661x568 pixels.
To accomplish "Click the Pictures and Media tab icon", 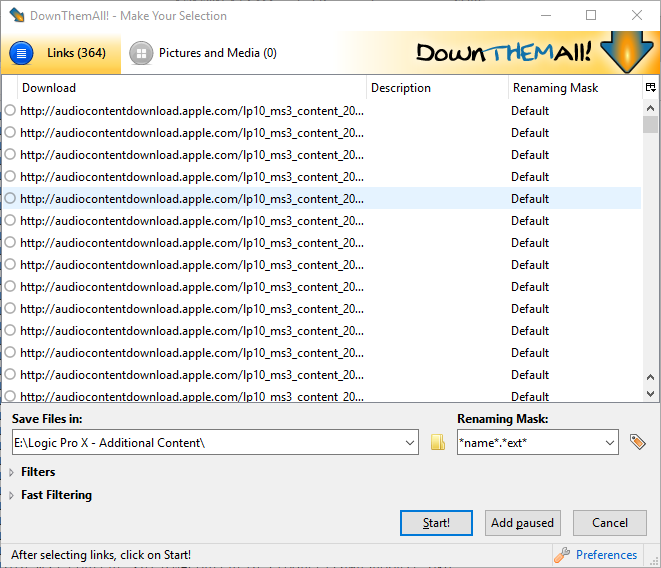I will (141, 53).
